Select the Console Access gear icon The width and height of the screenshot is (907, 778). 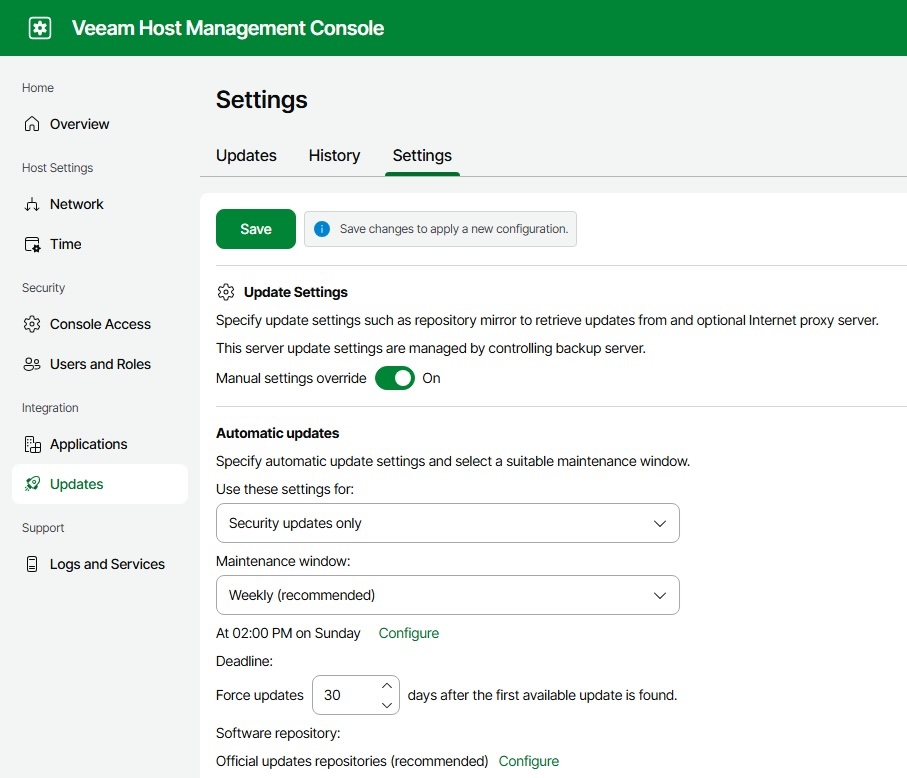coord(32,324)
